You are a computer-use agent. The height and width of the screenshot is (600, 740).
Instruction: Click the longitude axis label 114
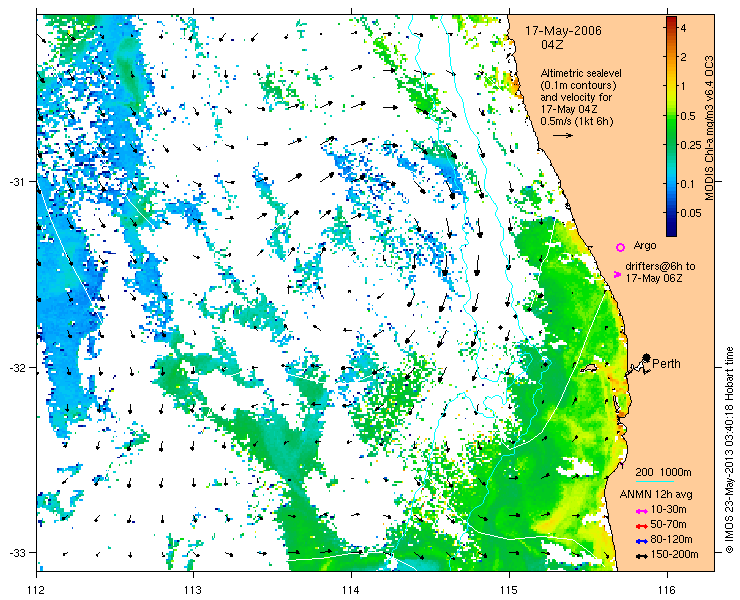point(351,590)
